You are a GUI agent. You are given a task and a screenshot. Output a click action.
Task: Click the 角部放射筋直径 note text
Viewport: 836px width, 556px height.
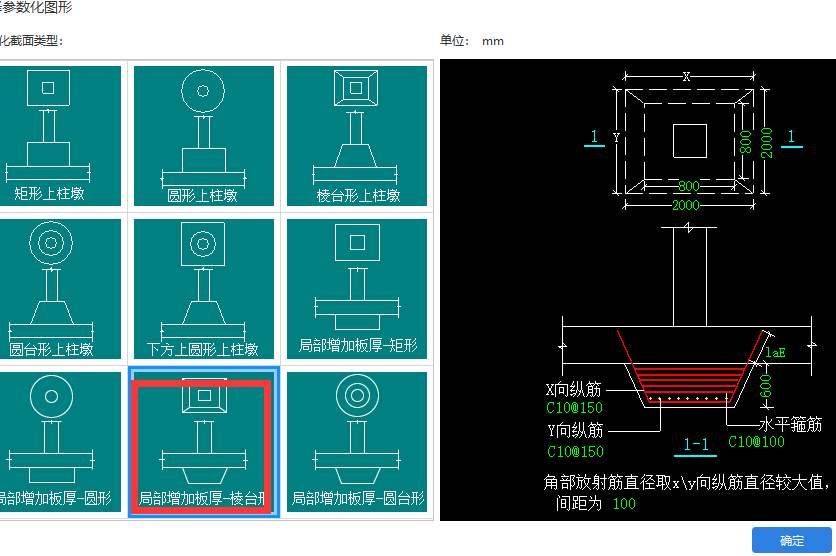[x=687, y=482]
